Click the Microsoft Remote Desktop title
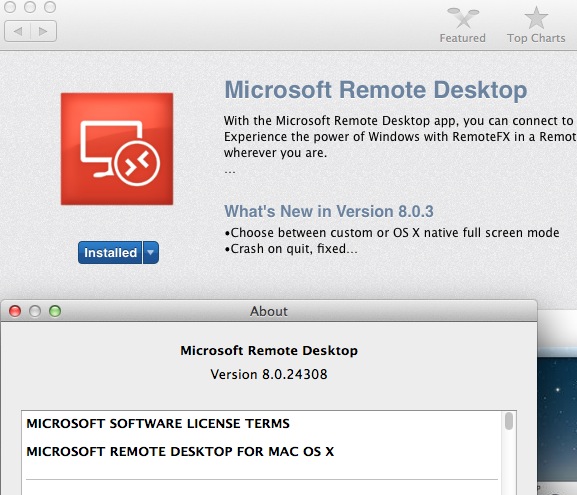577x495 pixels. (x=376, y=90)
